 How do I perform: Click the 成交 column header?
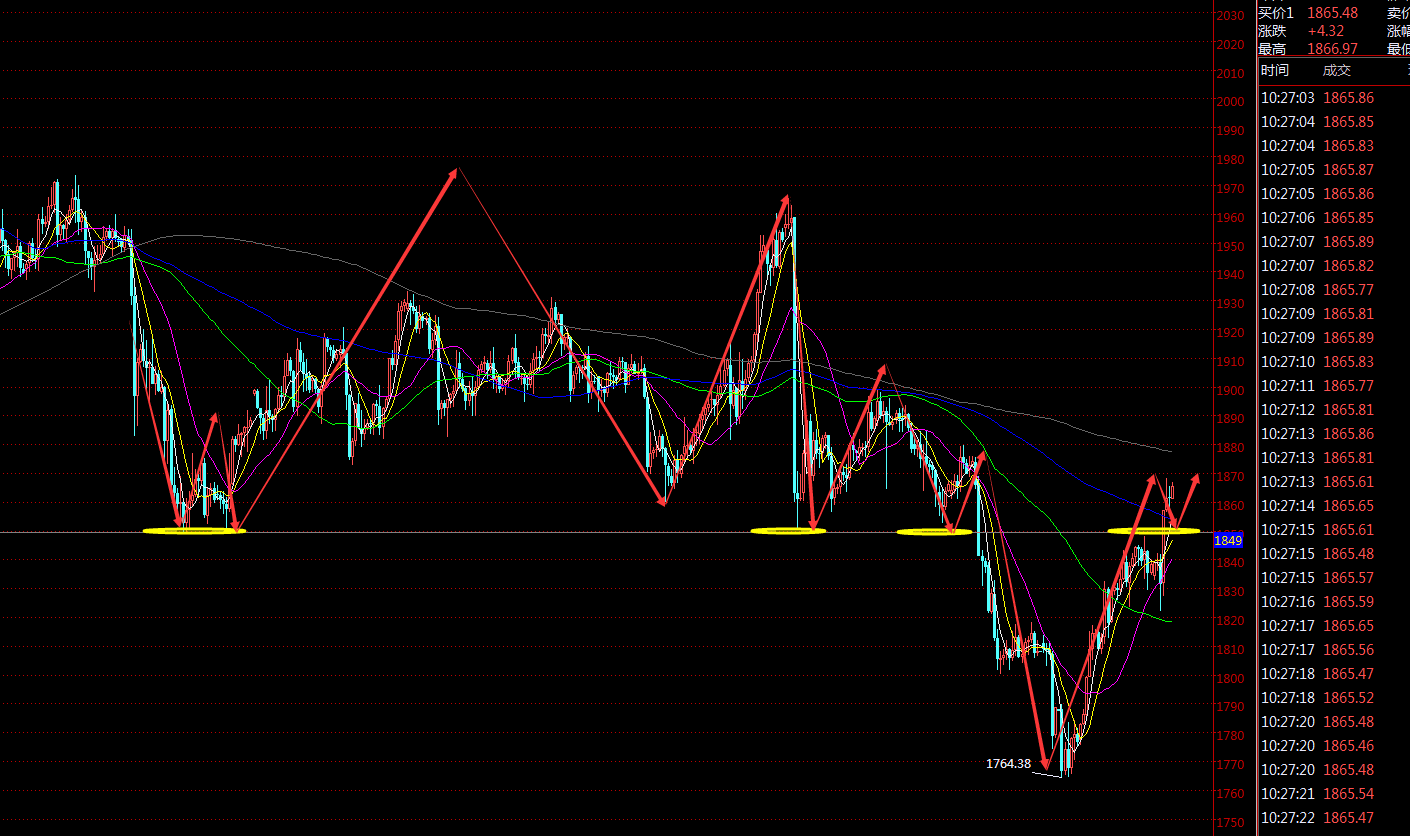click(1337, 70)
